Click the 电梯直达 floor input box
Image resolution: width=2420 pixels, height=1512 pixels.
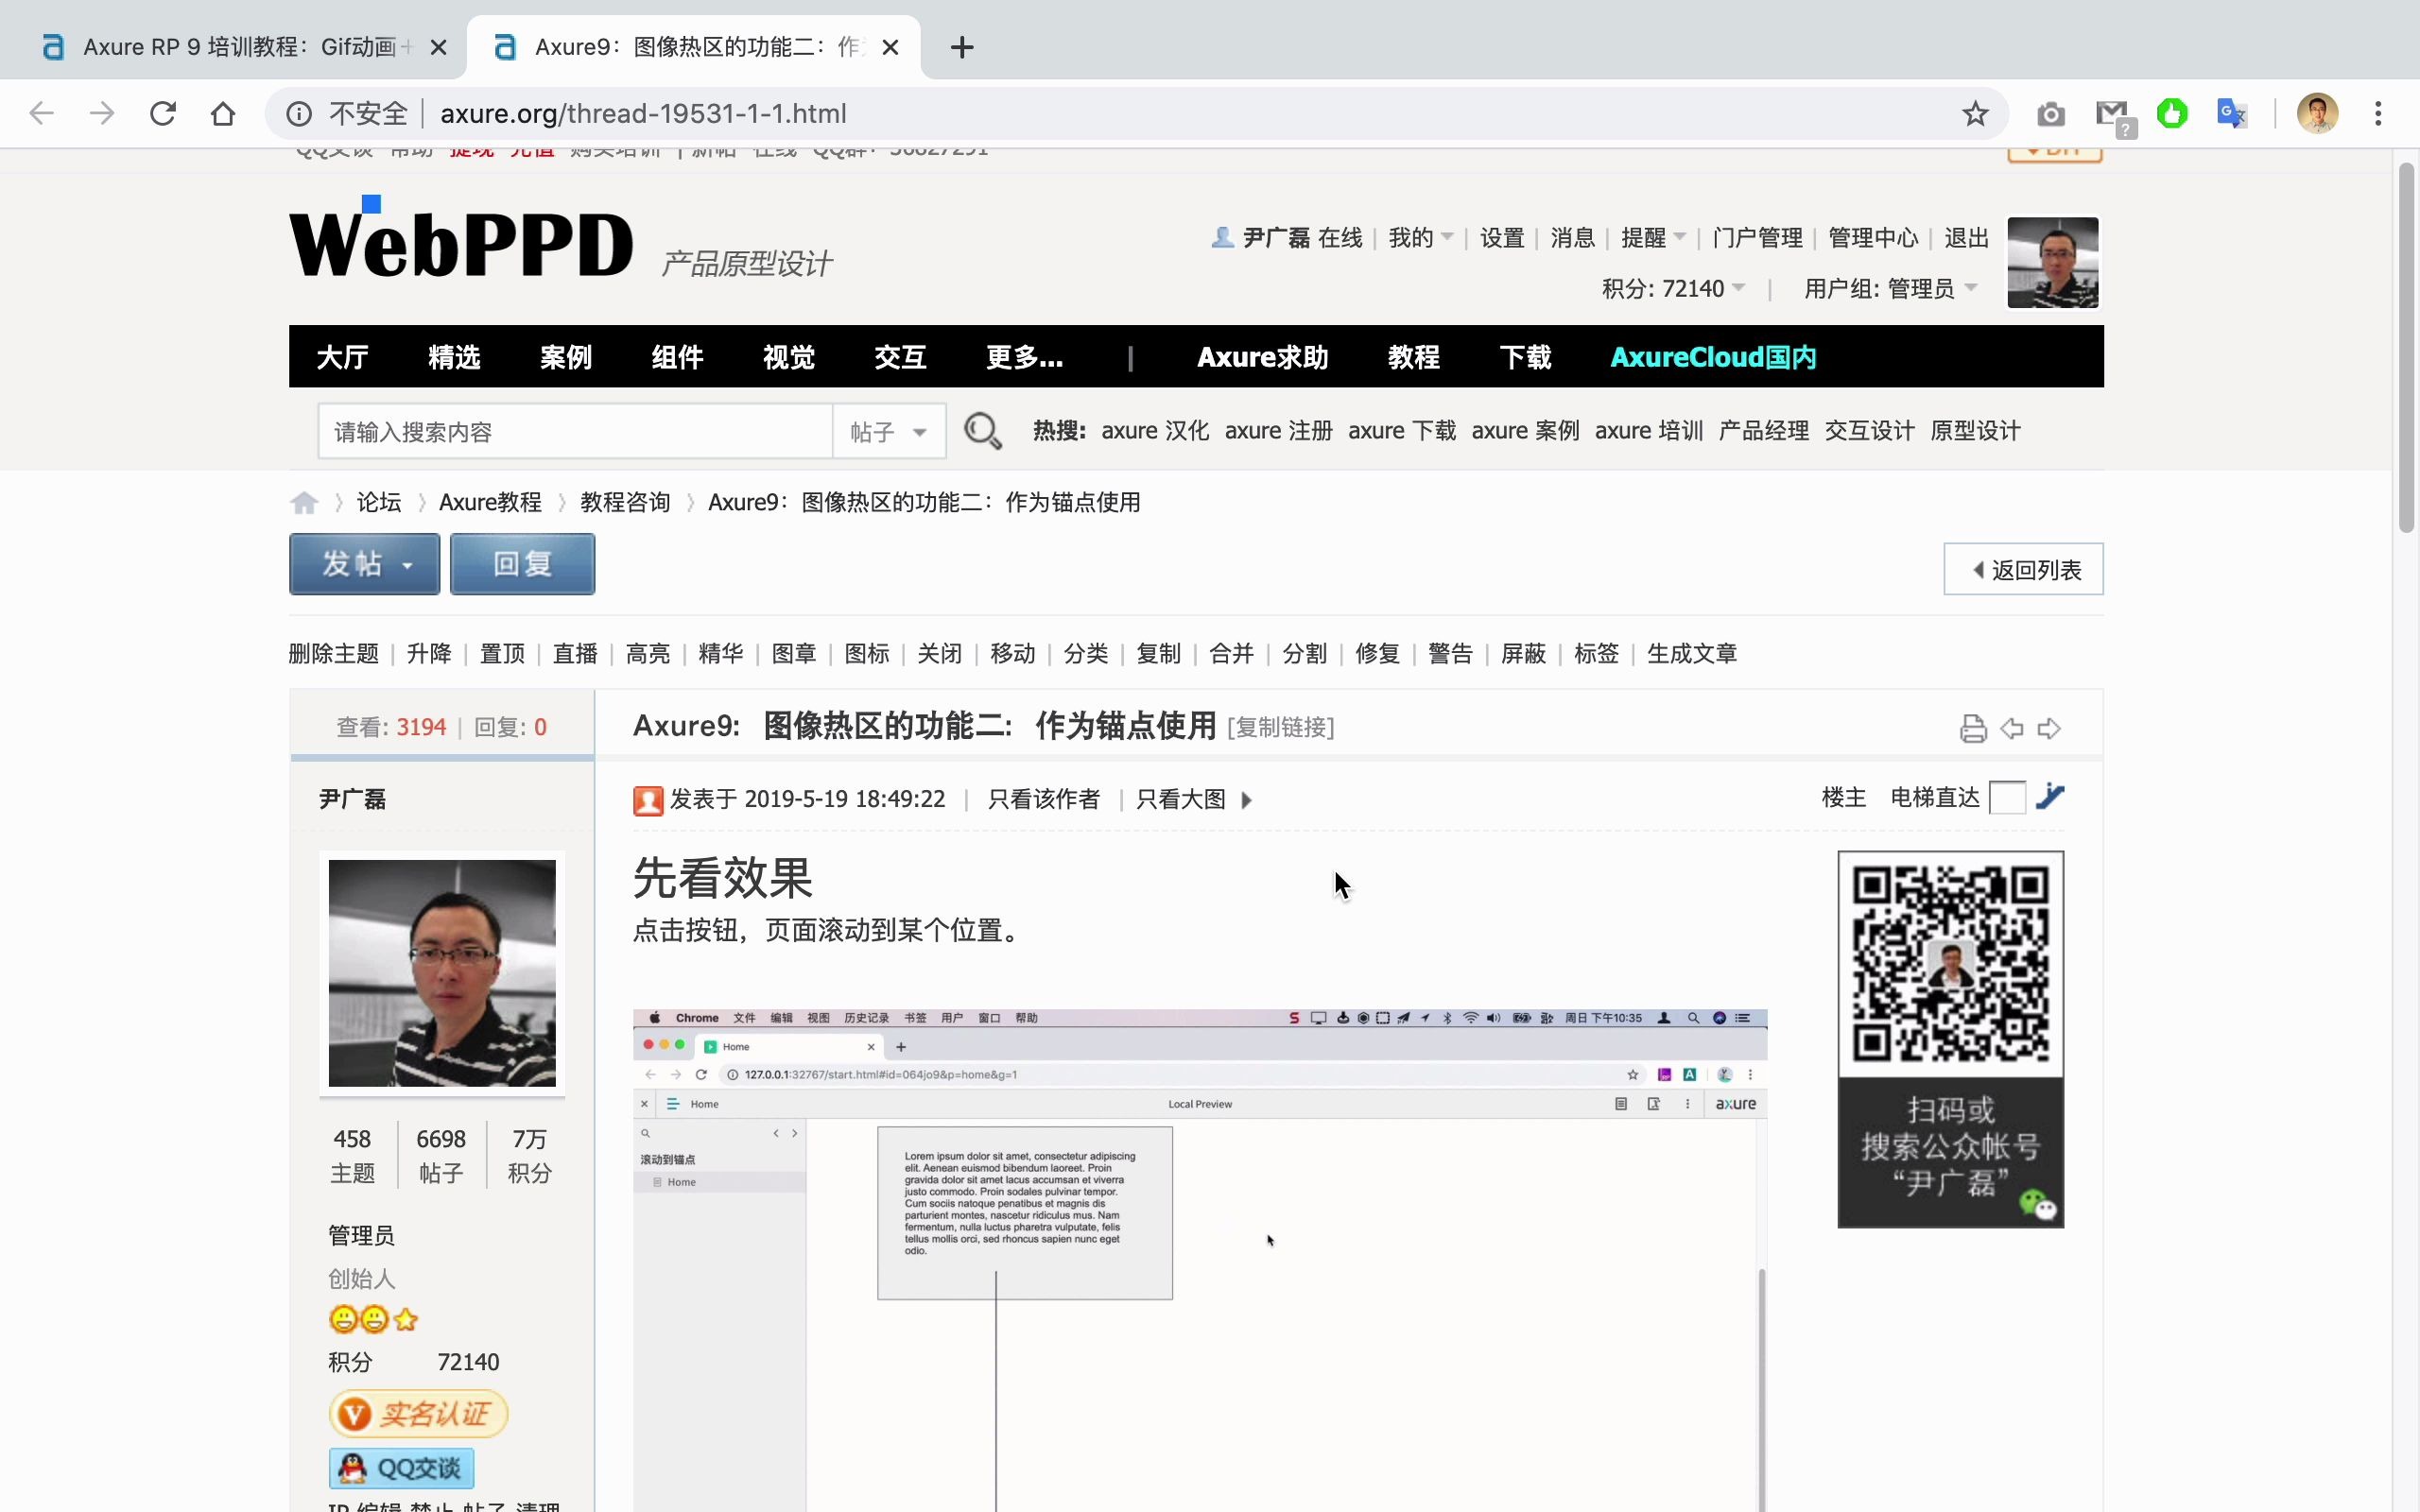(x=2007, y=797)
